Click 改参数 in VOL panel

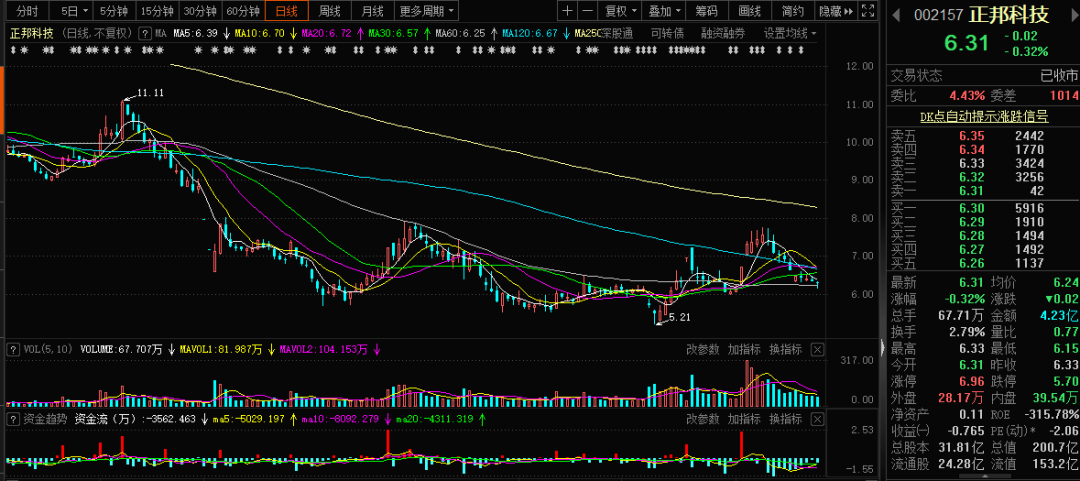tap(702, 349)
